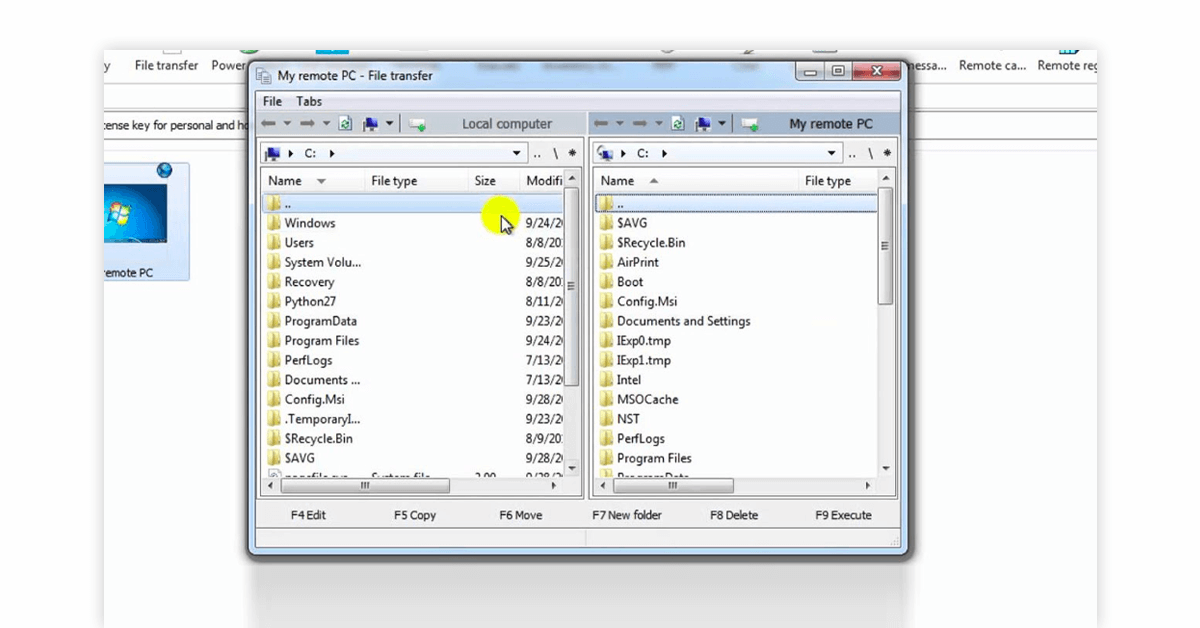Click the folder icon beside NST
Screen dimensions: 1200x628
606,419
